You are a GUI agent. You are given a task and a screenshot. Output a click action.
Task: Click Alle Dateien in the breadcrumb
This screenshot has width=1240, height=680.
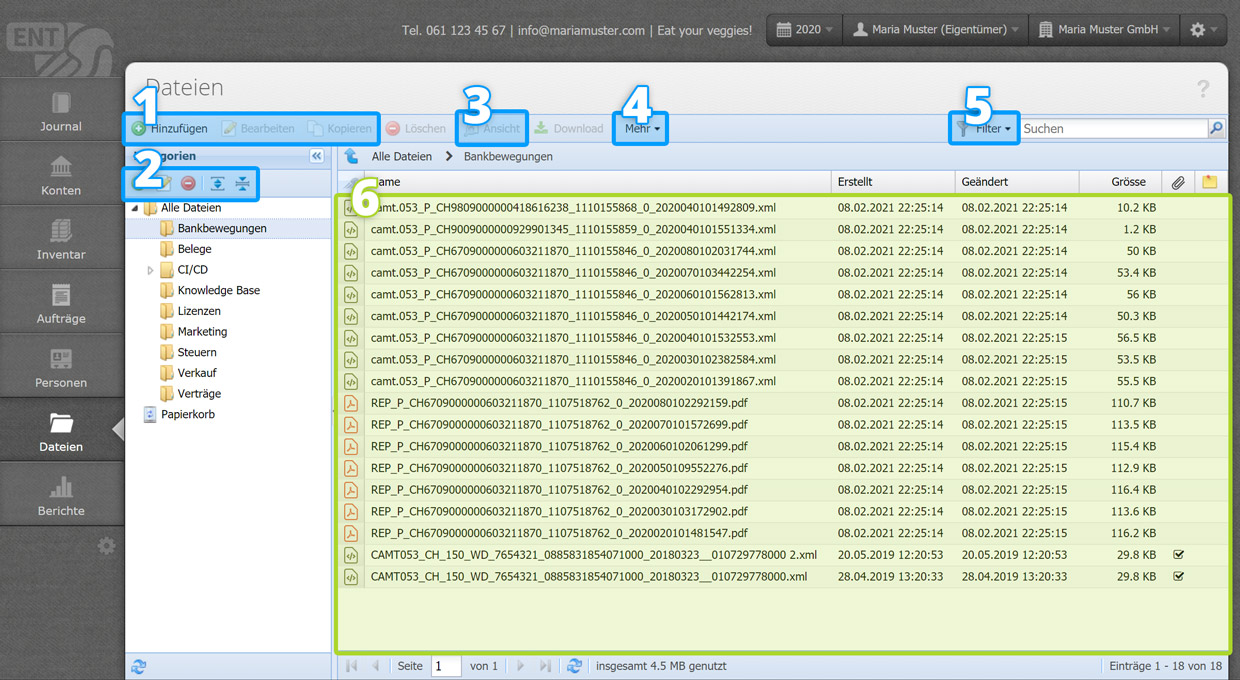click(x=402, y=156)
